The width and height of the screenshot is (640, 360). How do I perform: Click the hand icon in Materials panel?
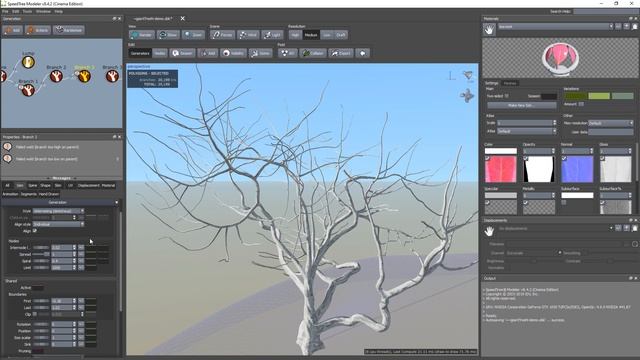pos(489,29)
